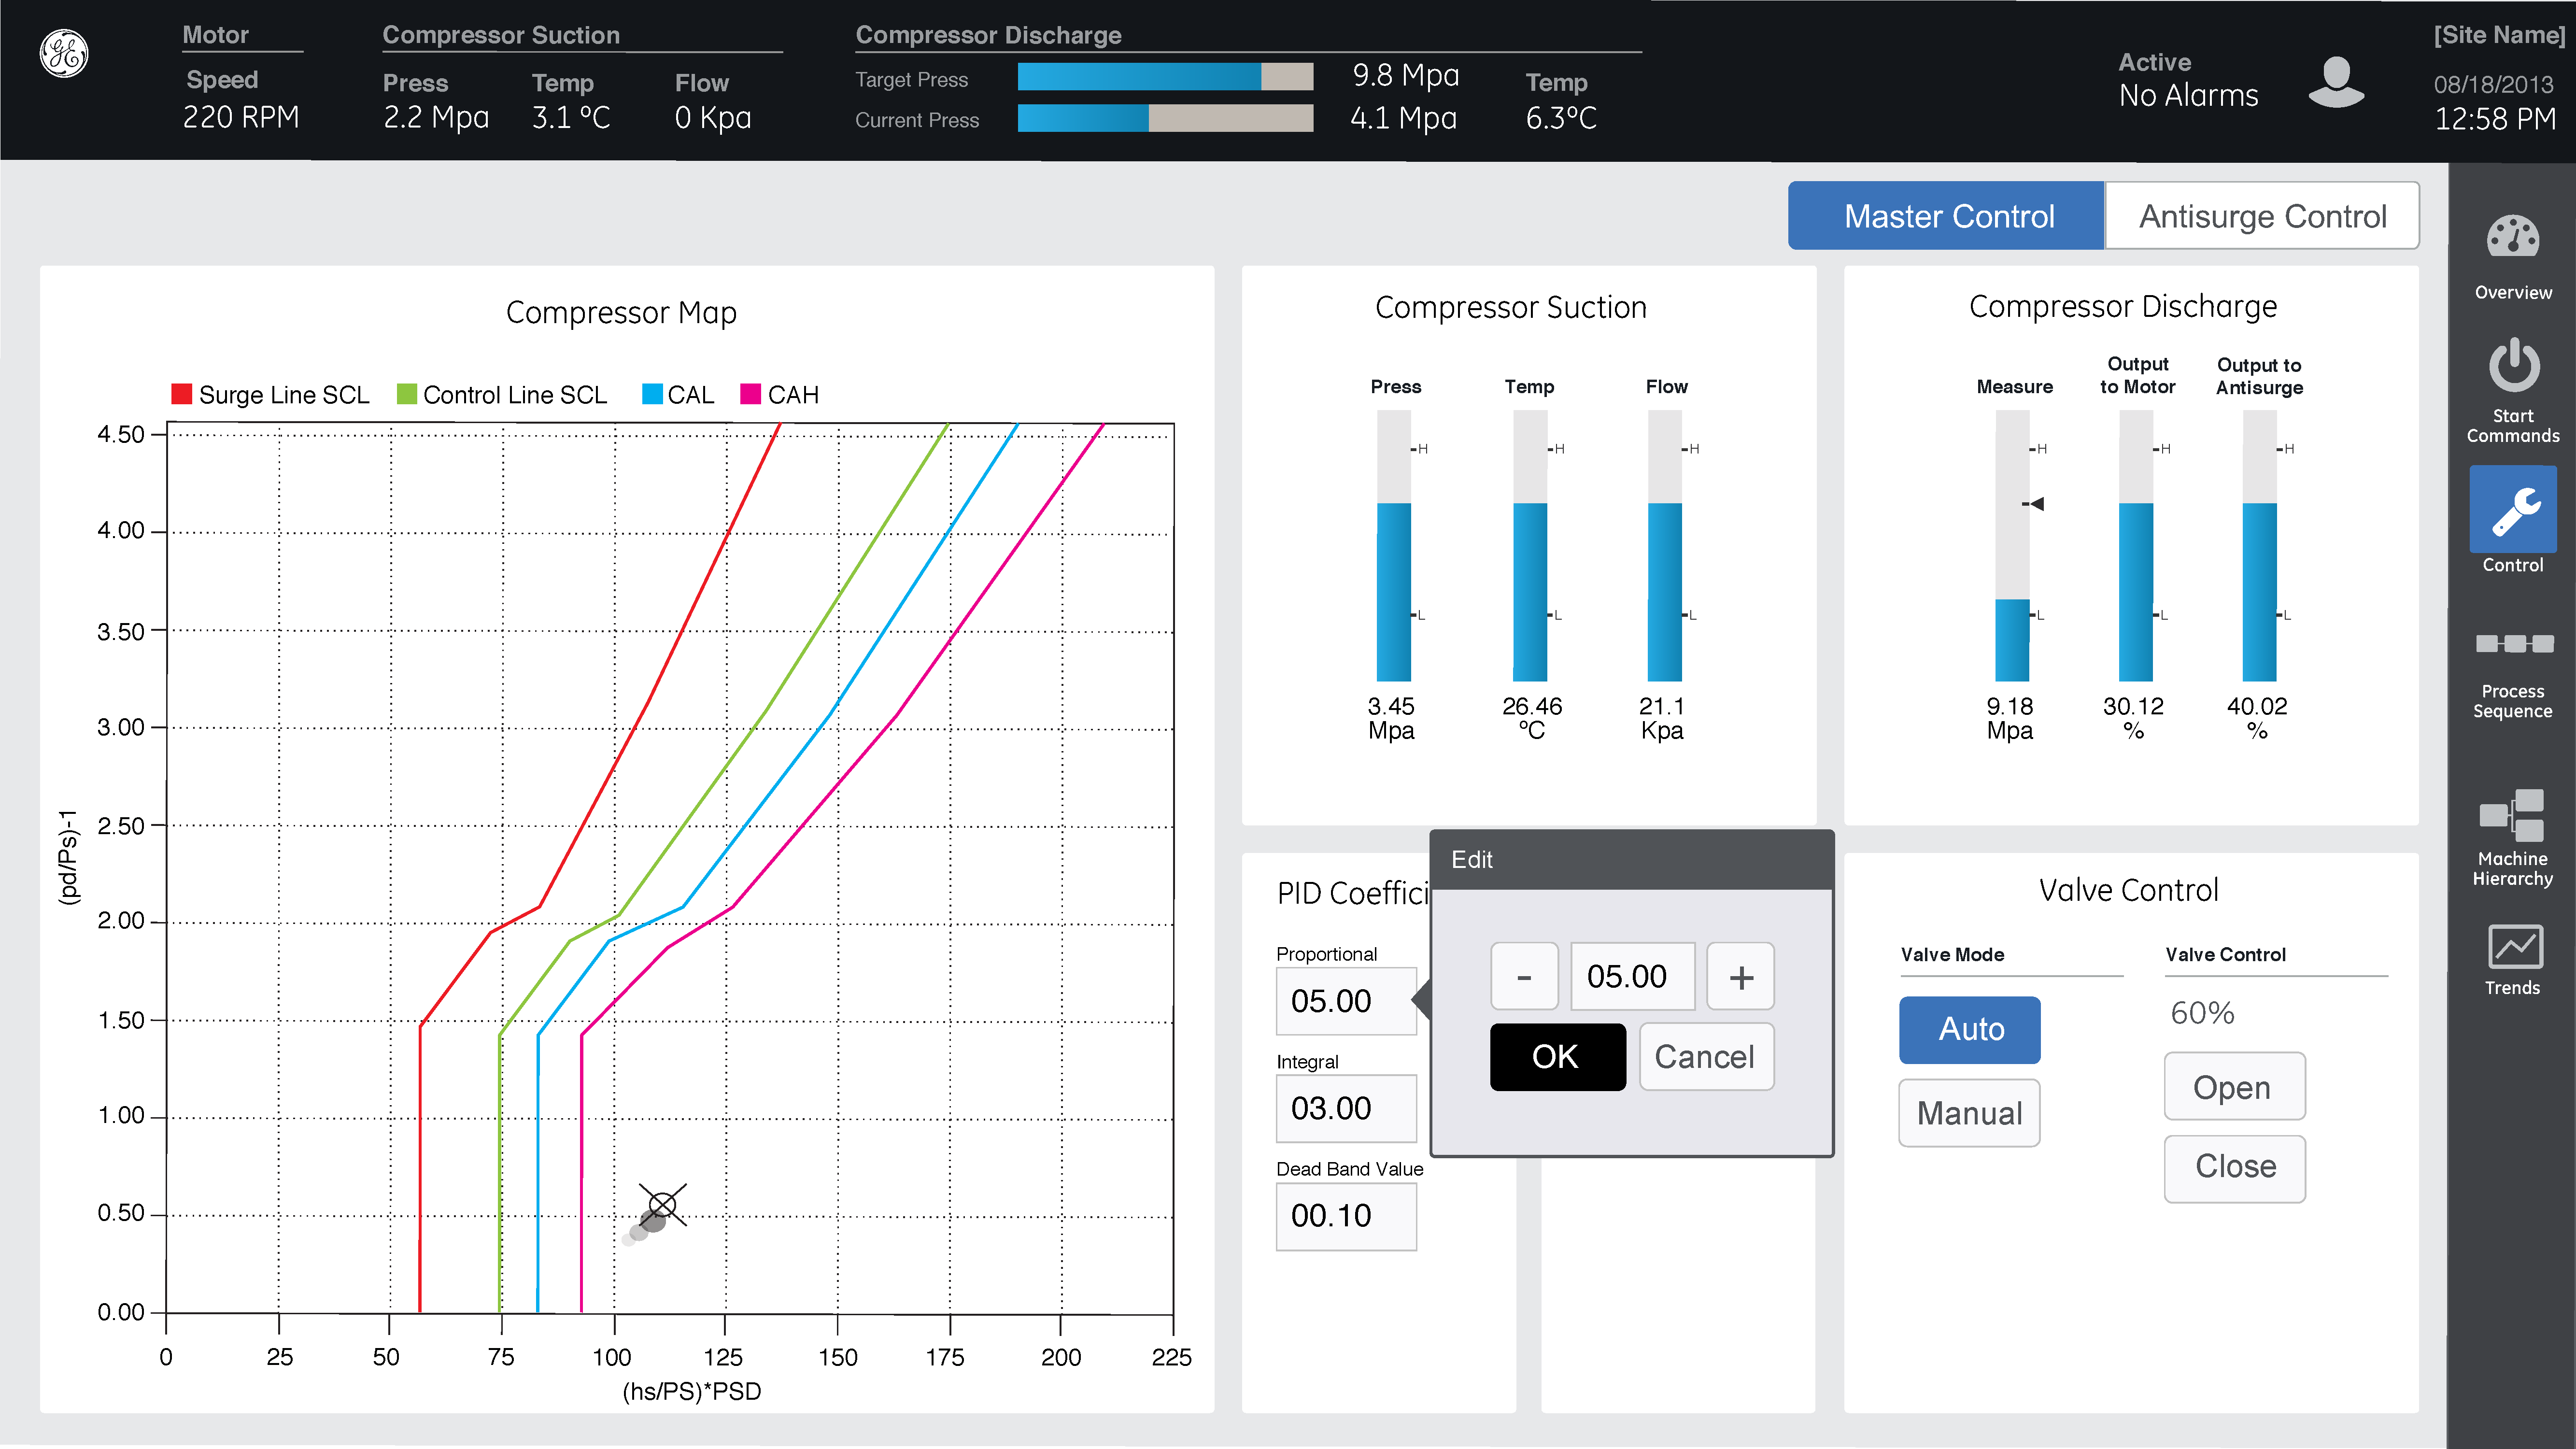Click the 6.3°C discharge temp value
The width and height of the screenshot is (2576, 1449).
click(1561, 118)
